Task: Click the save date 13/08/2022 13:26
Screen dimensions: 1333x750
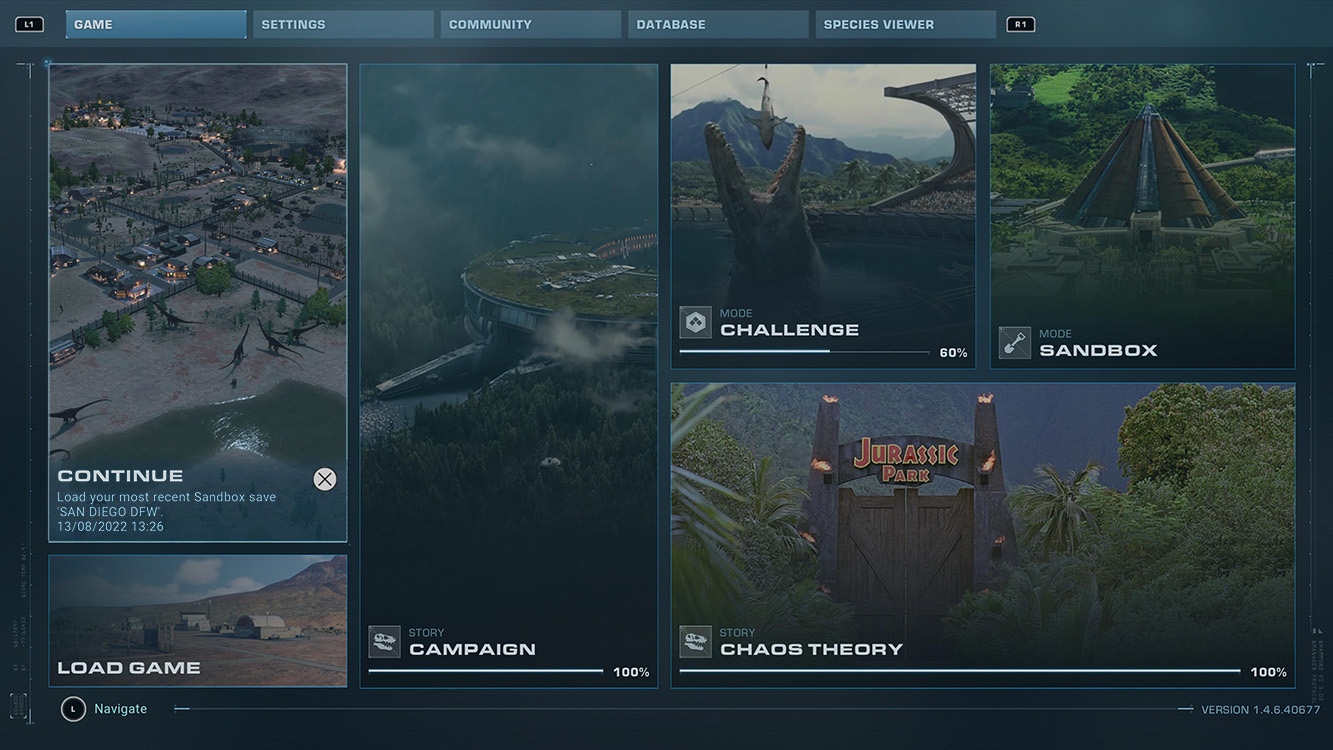Action: [110, 526]
